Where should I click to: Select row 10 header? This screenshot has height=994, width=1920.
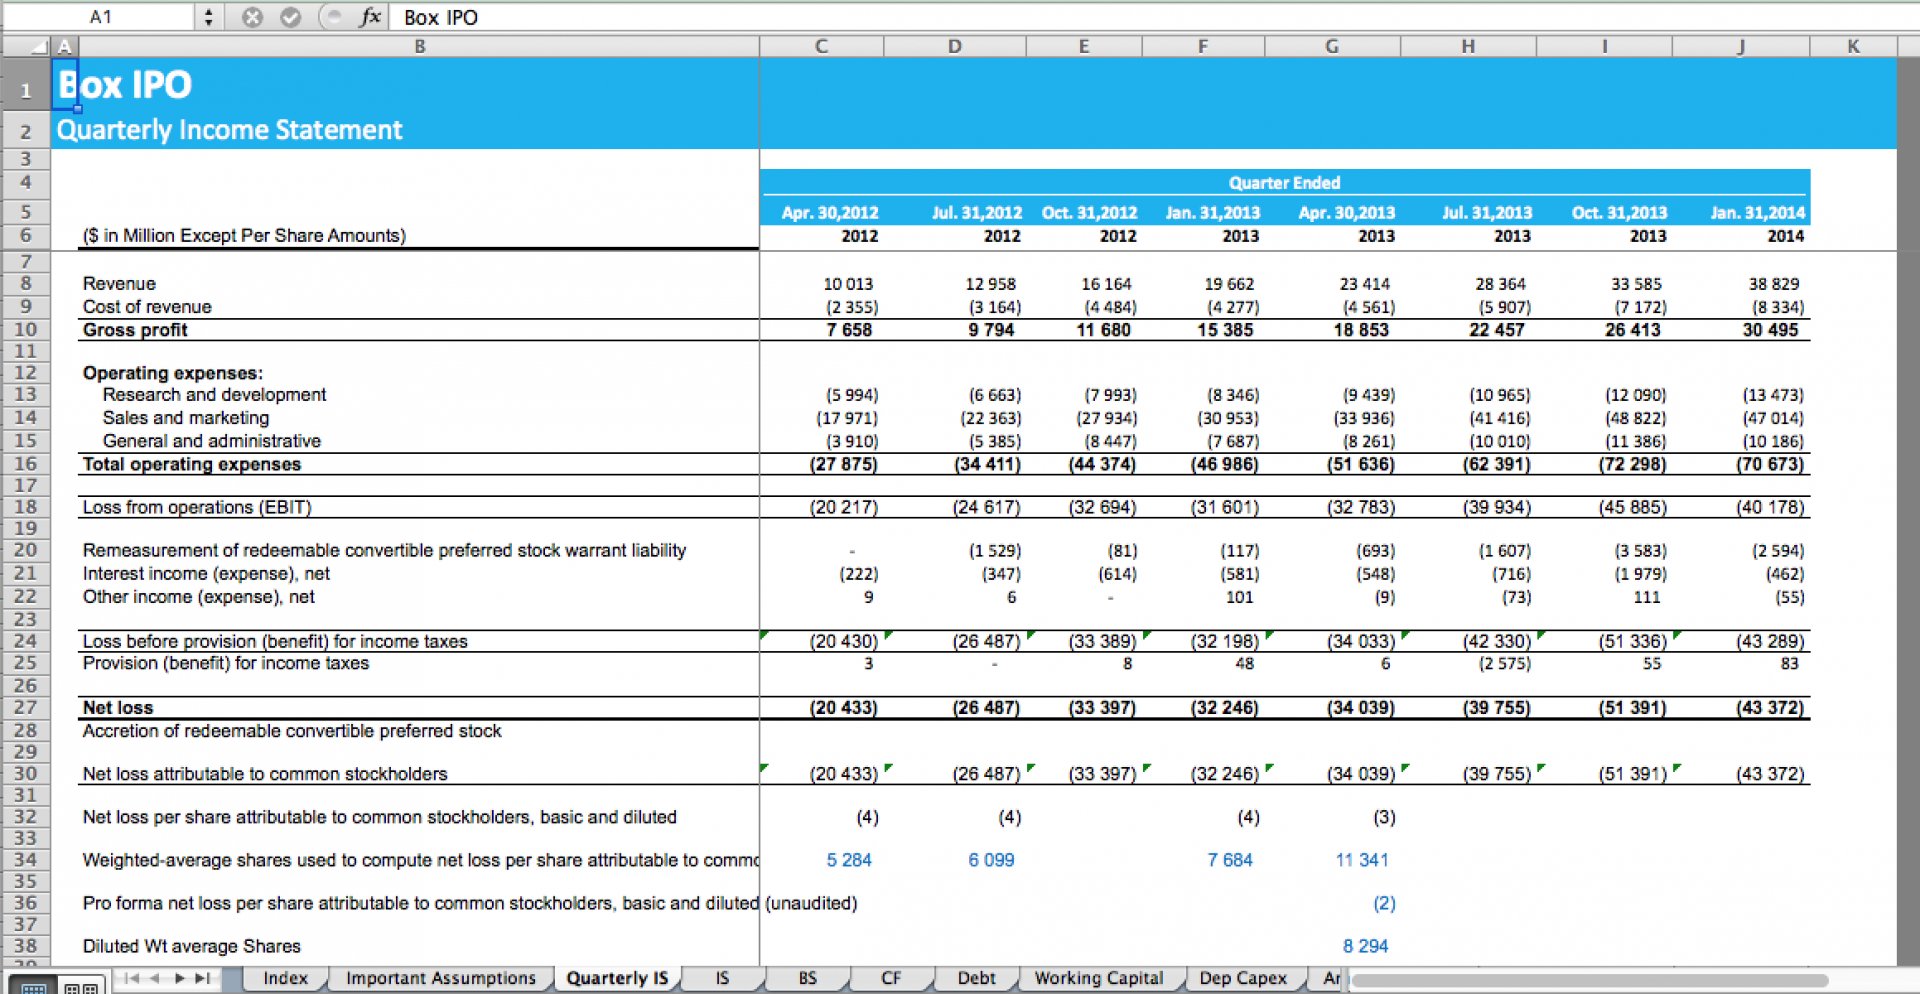coord(26,330)
